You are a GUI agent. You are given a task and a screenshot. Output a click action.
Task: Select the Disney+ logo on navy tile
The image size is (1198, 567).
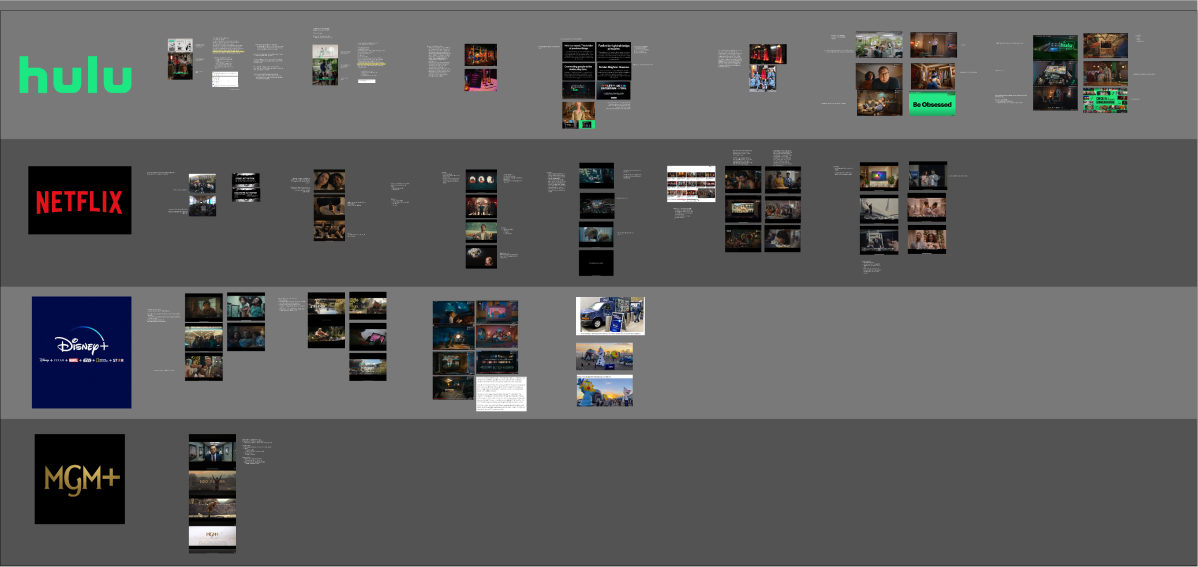tap(82, 352)
